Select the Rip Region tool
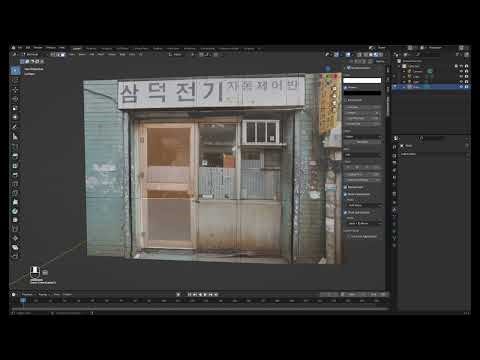The image size is (480, 360). tap(15, 256)
